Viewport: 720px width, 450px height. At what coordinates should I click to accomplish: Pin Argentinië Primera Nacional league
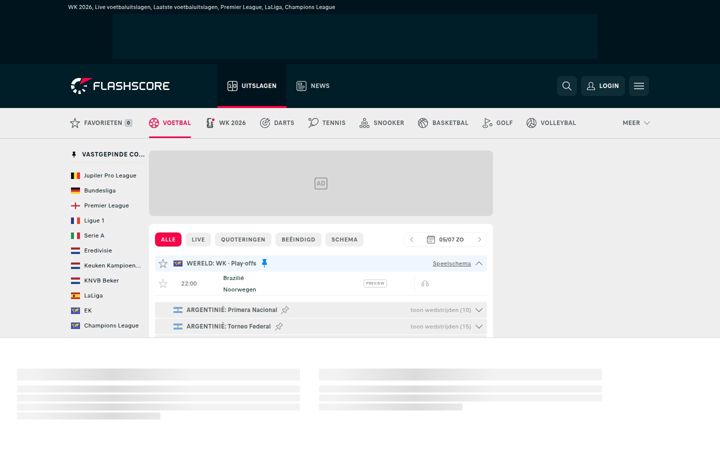[x=285, y=310]
